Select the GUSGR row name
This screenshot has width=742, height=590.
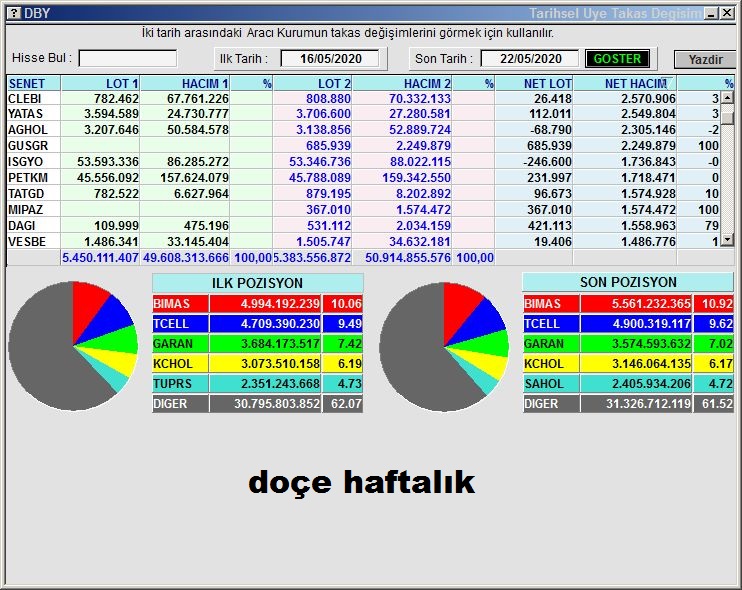27,146
